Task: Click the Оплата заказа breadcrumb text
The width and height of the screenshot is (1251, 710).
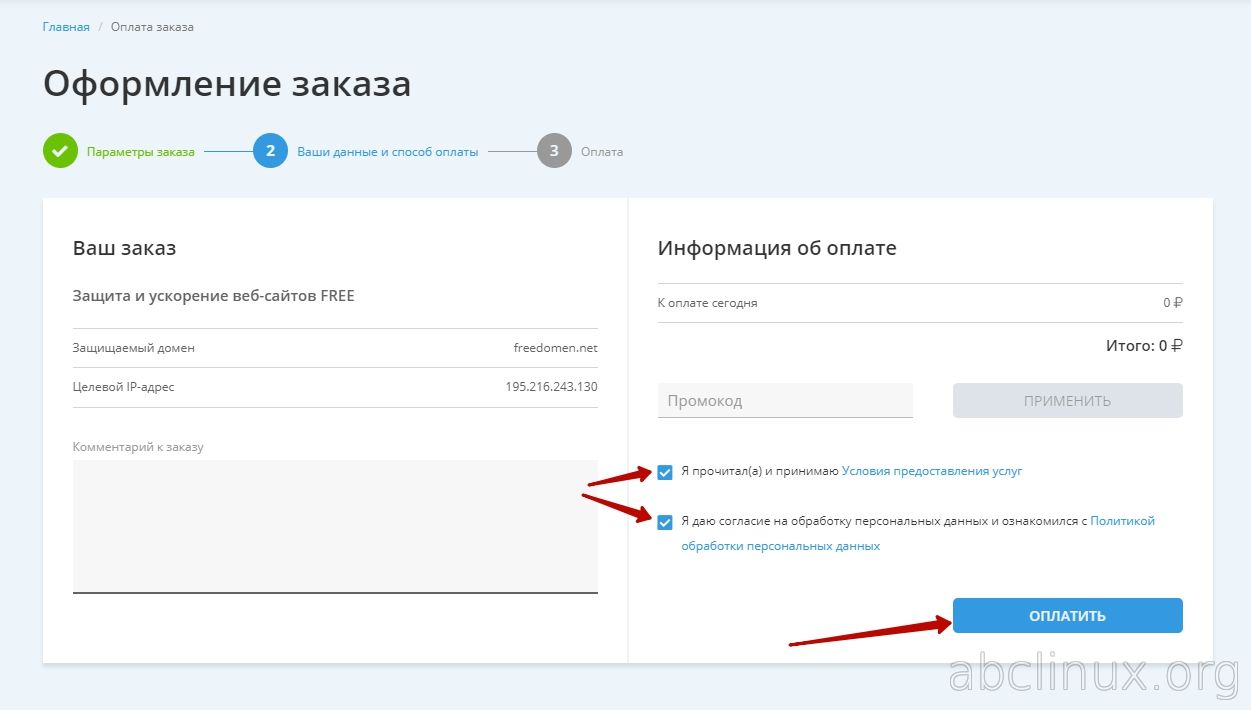Action: 152,27
